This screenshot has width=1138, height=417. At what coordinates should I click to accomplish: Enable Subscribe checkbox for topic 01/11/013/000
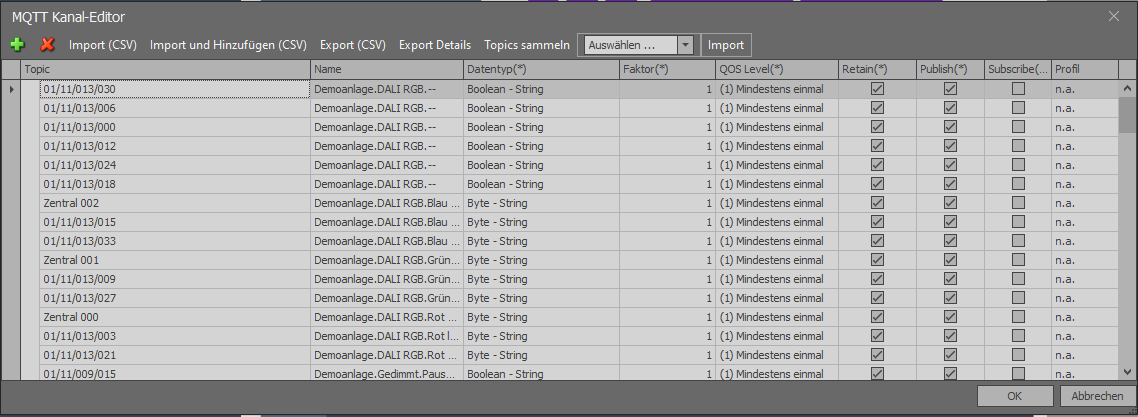pyautogui.click(x=1018, y=127)
